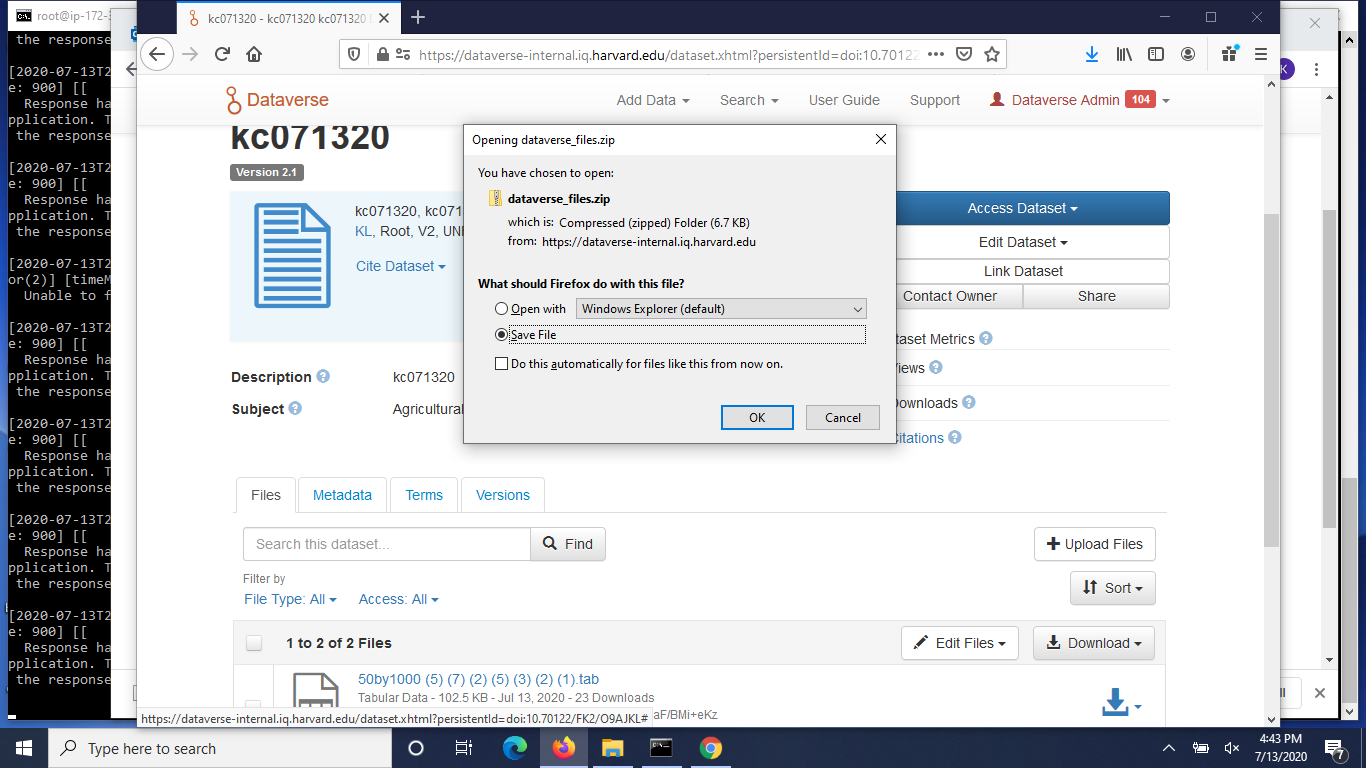The image size is (1366, 768).
Task: Expand Edit Files dropdown
Action: pyautogui.click(x=960, y=643)
